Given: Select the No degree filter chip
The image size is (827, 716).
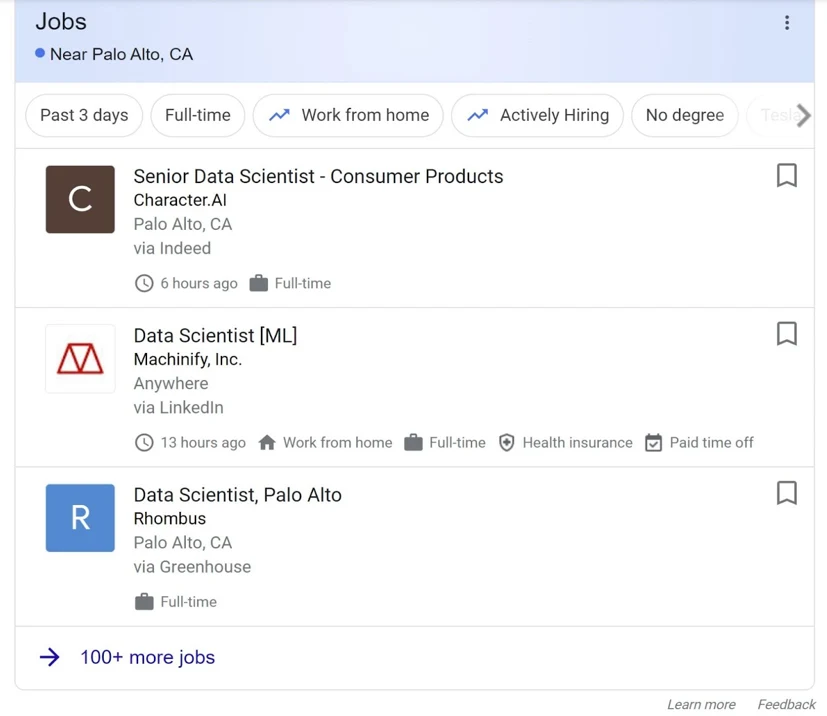Looking at the screenshot, I should point(684,115).
